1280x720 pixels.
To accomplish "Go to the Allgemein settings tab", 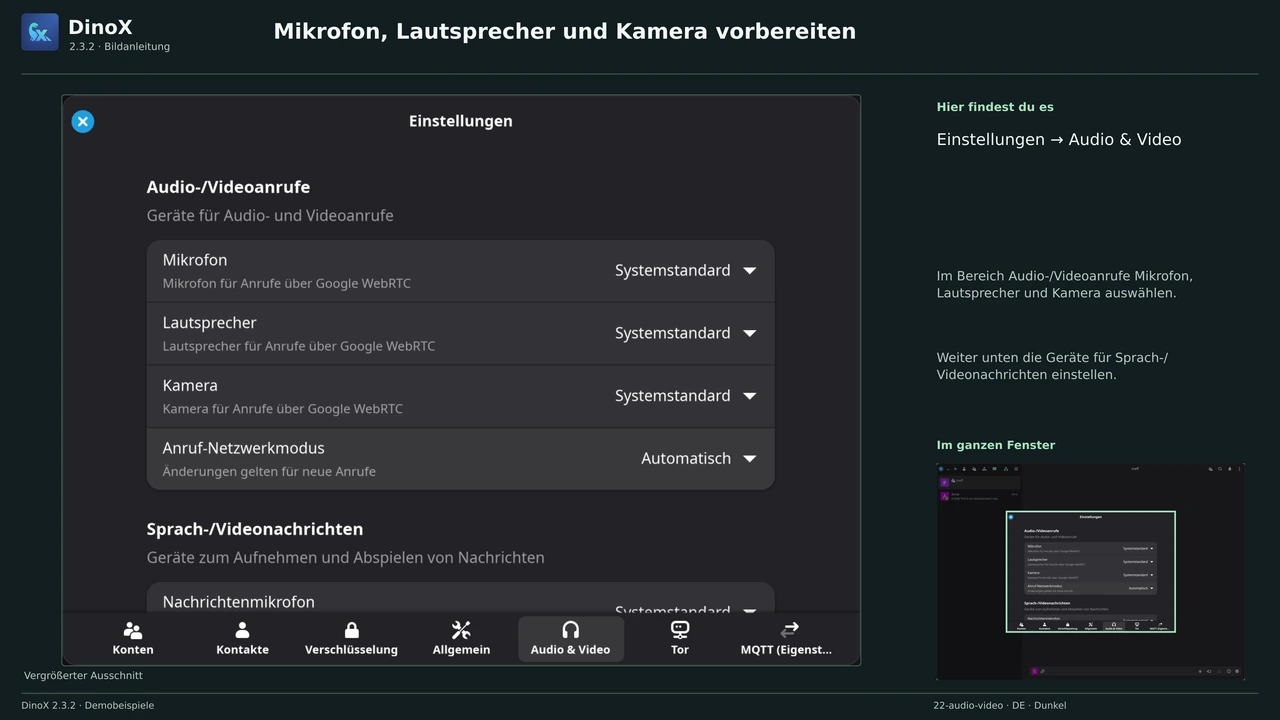I will 461,638.
